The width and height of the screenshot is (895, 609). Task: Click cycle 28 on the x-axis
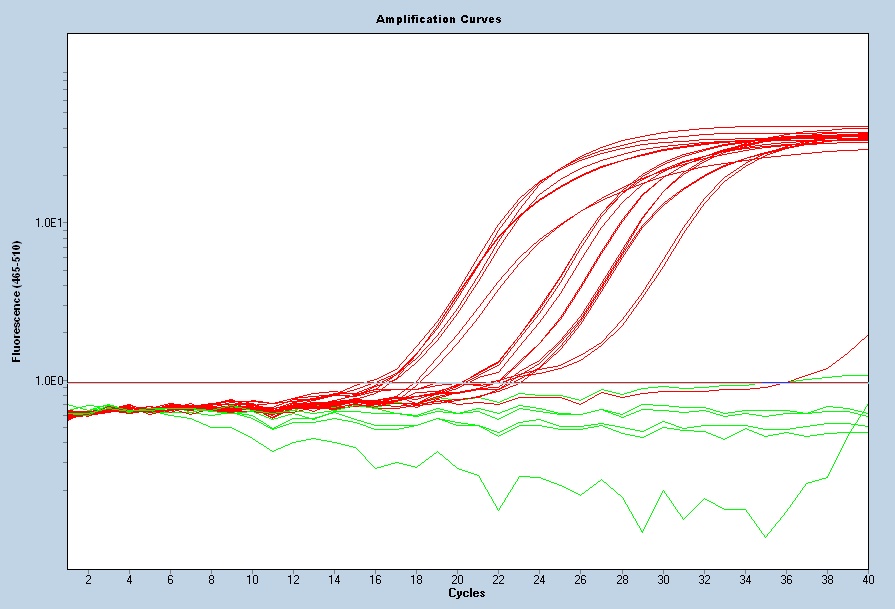[621, 580]
